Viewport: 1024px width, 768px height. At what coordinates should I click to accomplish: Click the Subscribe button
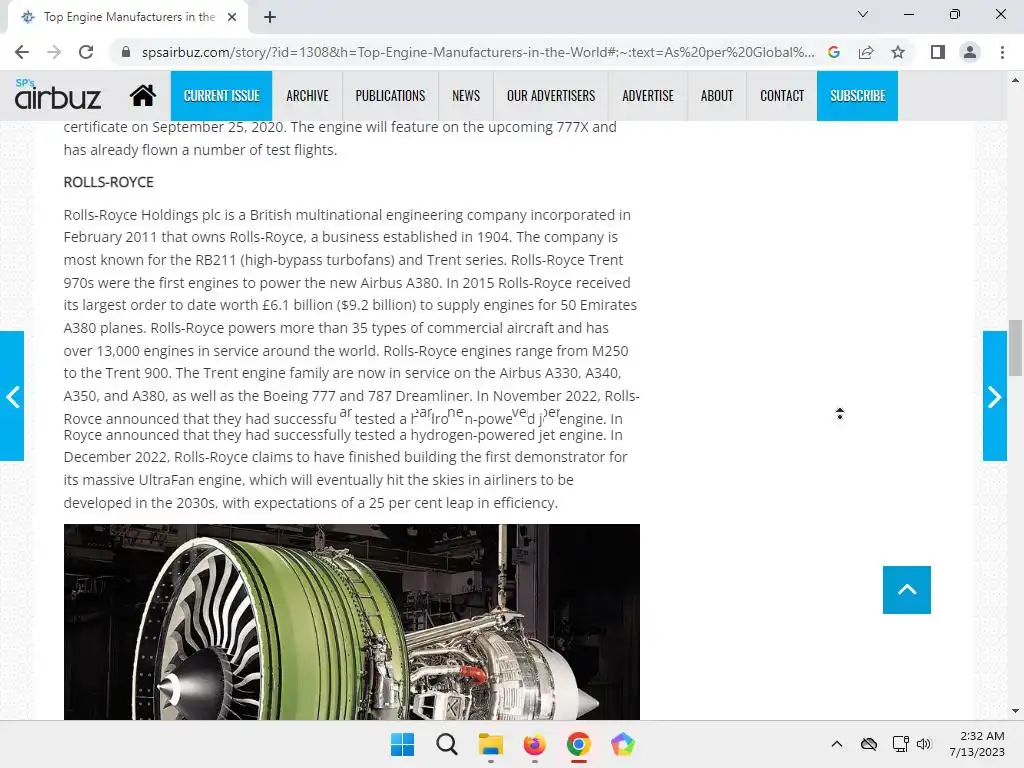[x=857, y=95]
